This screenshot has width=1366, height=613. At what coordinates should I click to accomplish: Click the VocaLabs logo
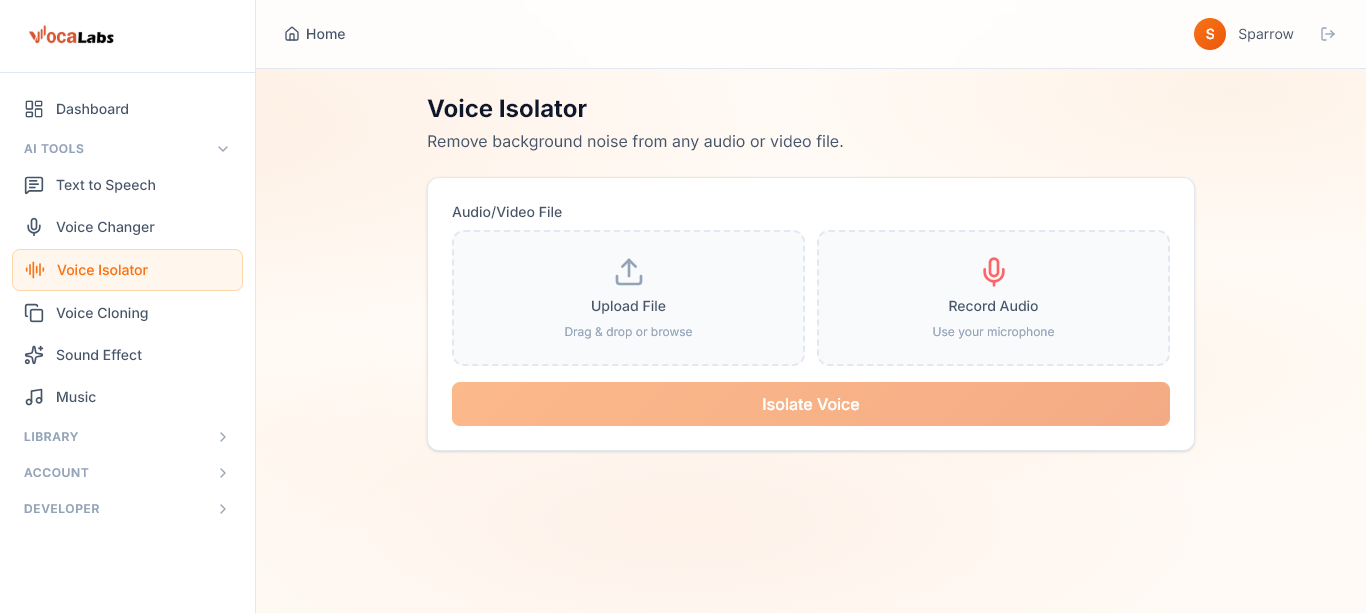point(70,35)
